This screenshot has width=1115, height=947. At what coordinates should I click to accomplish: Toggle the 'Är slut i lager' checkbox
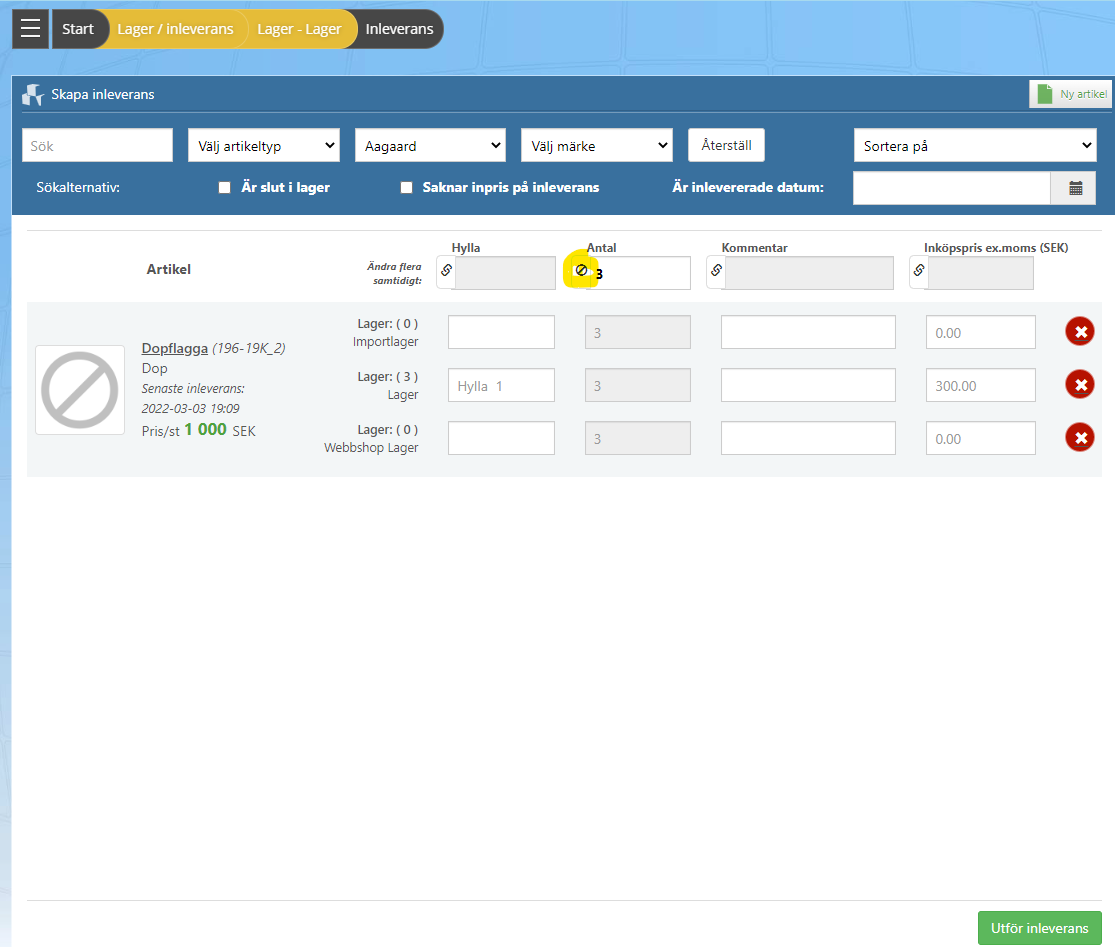click(x=225, y=188)
